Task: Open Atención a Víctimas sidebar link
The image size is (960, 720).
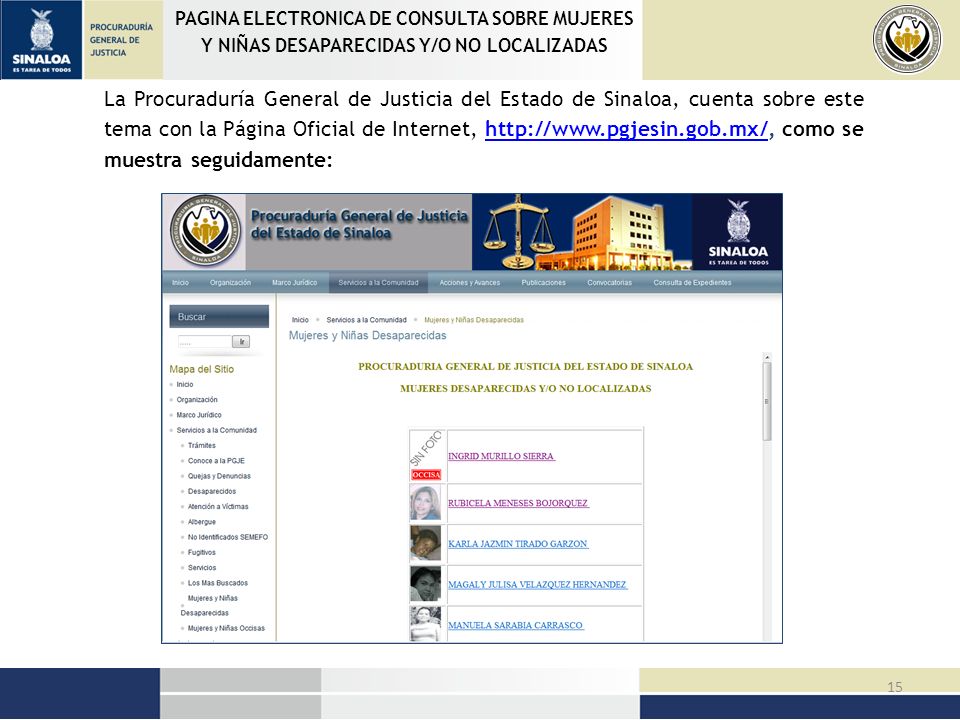Action: (x=218, y=507)
